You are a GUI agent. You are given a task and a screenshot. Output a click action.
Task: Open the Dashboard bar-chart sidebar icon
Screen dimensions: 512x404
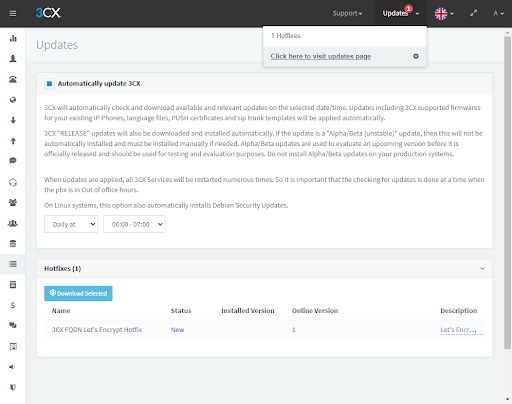(13, 38)
